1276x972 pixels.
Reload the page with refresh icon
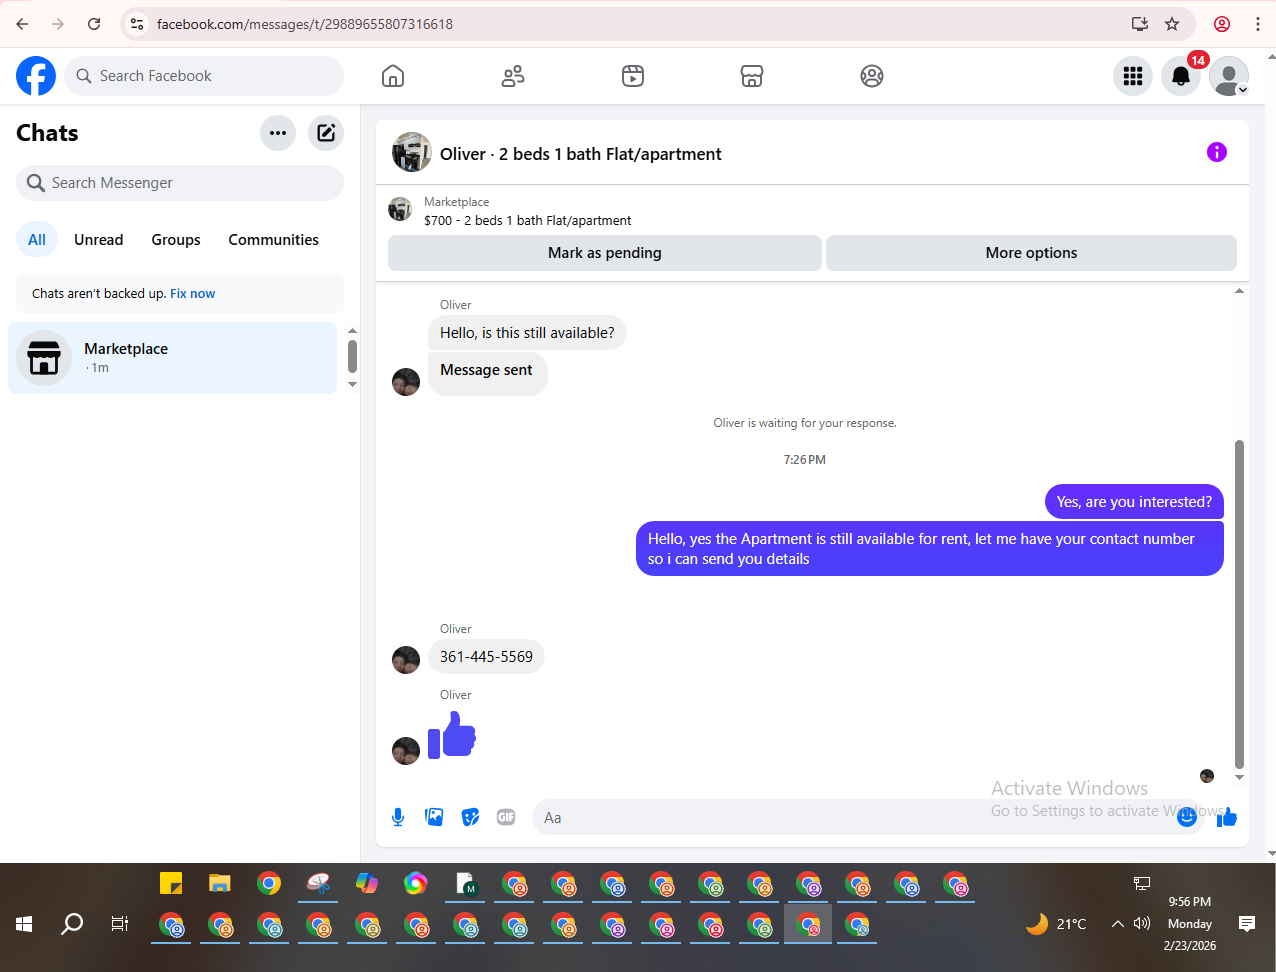pyautogui.click(x=94, y=24)
